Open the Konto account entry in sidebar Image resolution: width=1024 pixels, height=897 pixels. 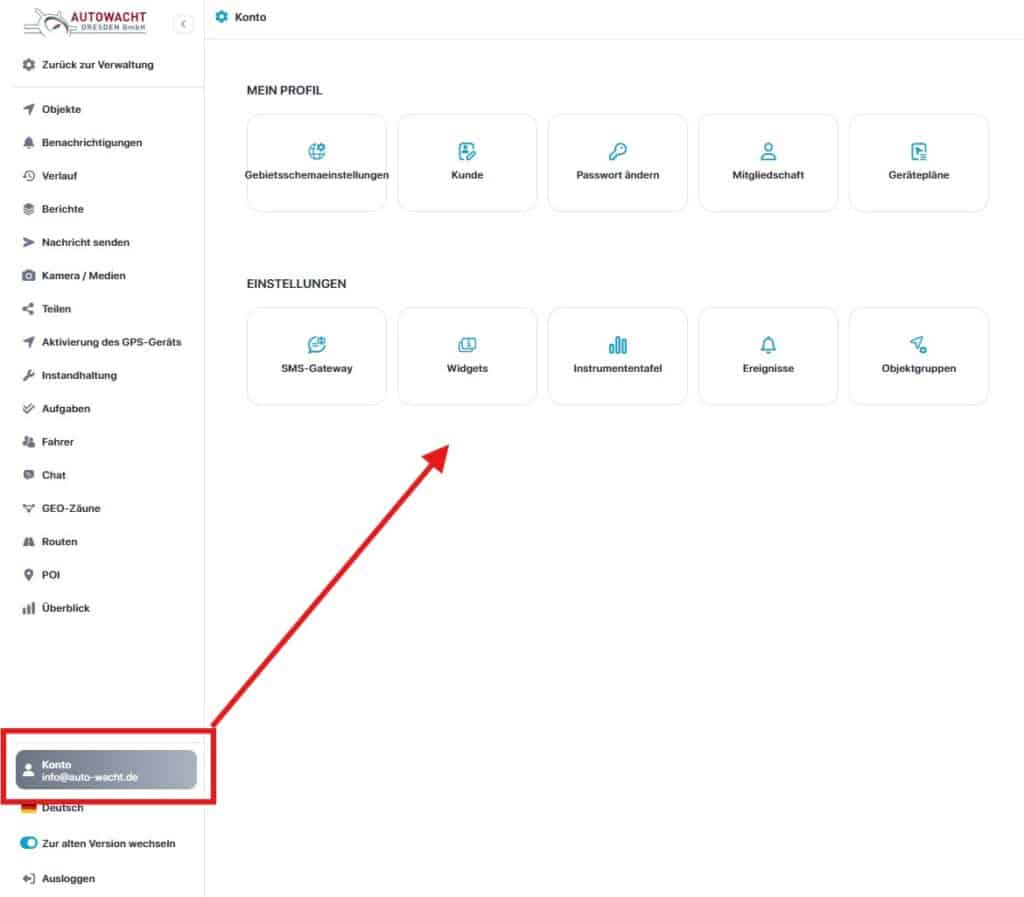point(106,770)
